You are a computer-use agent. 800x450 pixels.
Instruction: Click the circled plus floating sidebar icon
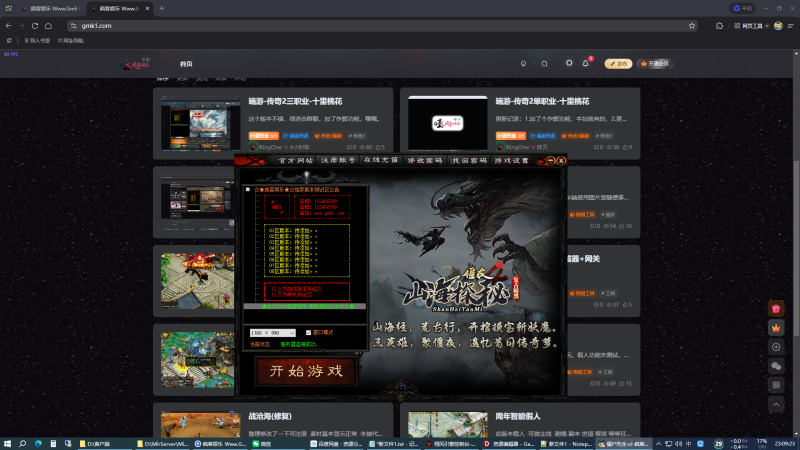click(x=776, y=347)
